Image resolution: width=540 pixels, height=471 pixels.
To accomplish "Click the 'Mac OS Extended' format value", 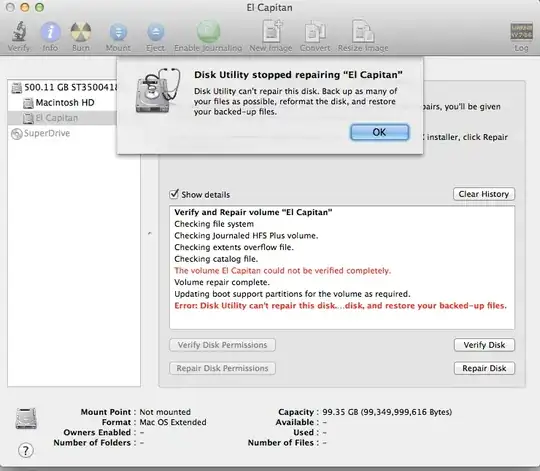I will coord(173,422).
